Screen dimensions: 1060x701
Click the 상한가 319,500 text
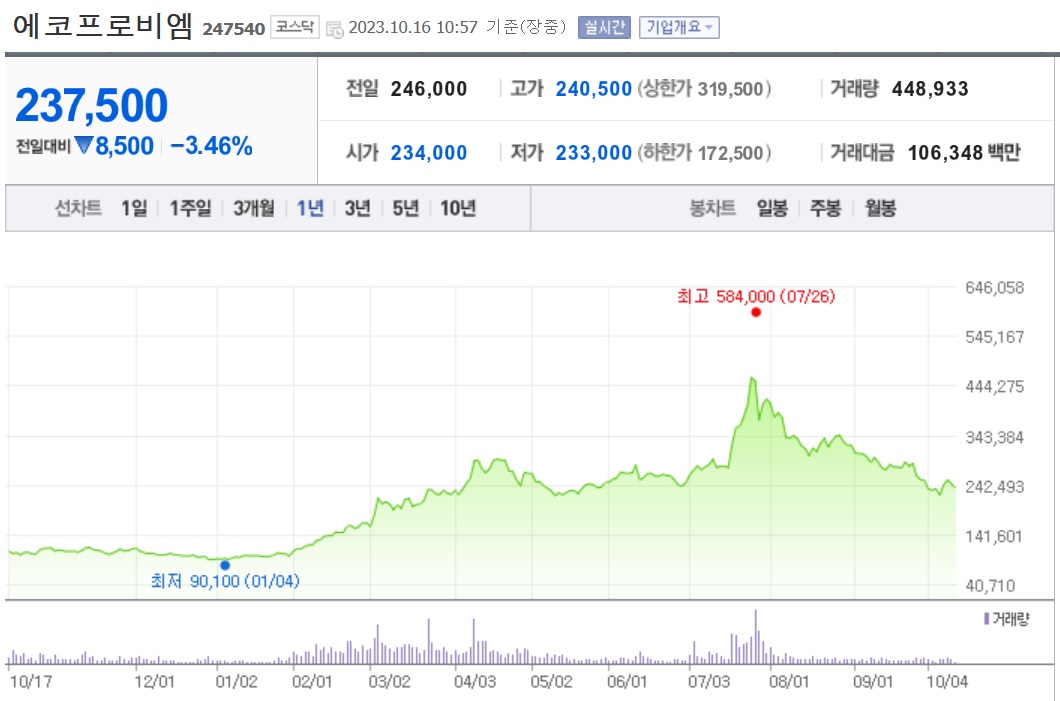(704, 89)
